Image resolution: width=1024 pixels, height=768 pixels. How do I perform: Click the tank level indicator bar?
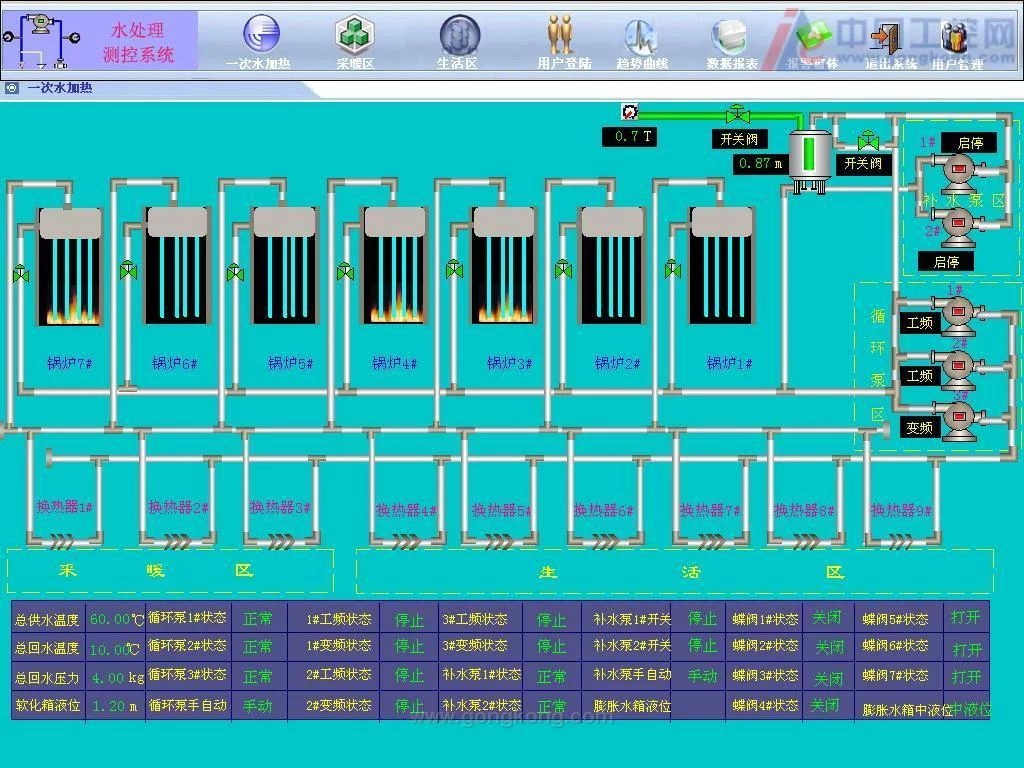[x=809, y=154]
